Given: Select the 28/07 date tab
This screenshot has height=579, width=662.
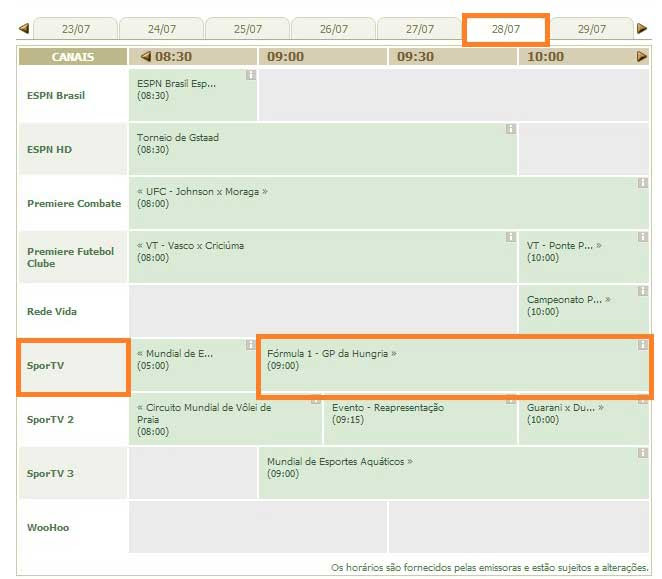Looking at the screenshot, I should click(505, 29).
